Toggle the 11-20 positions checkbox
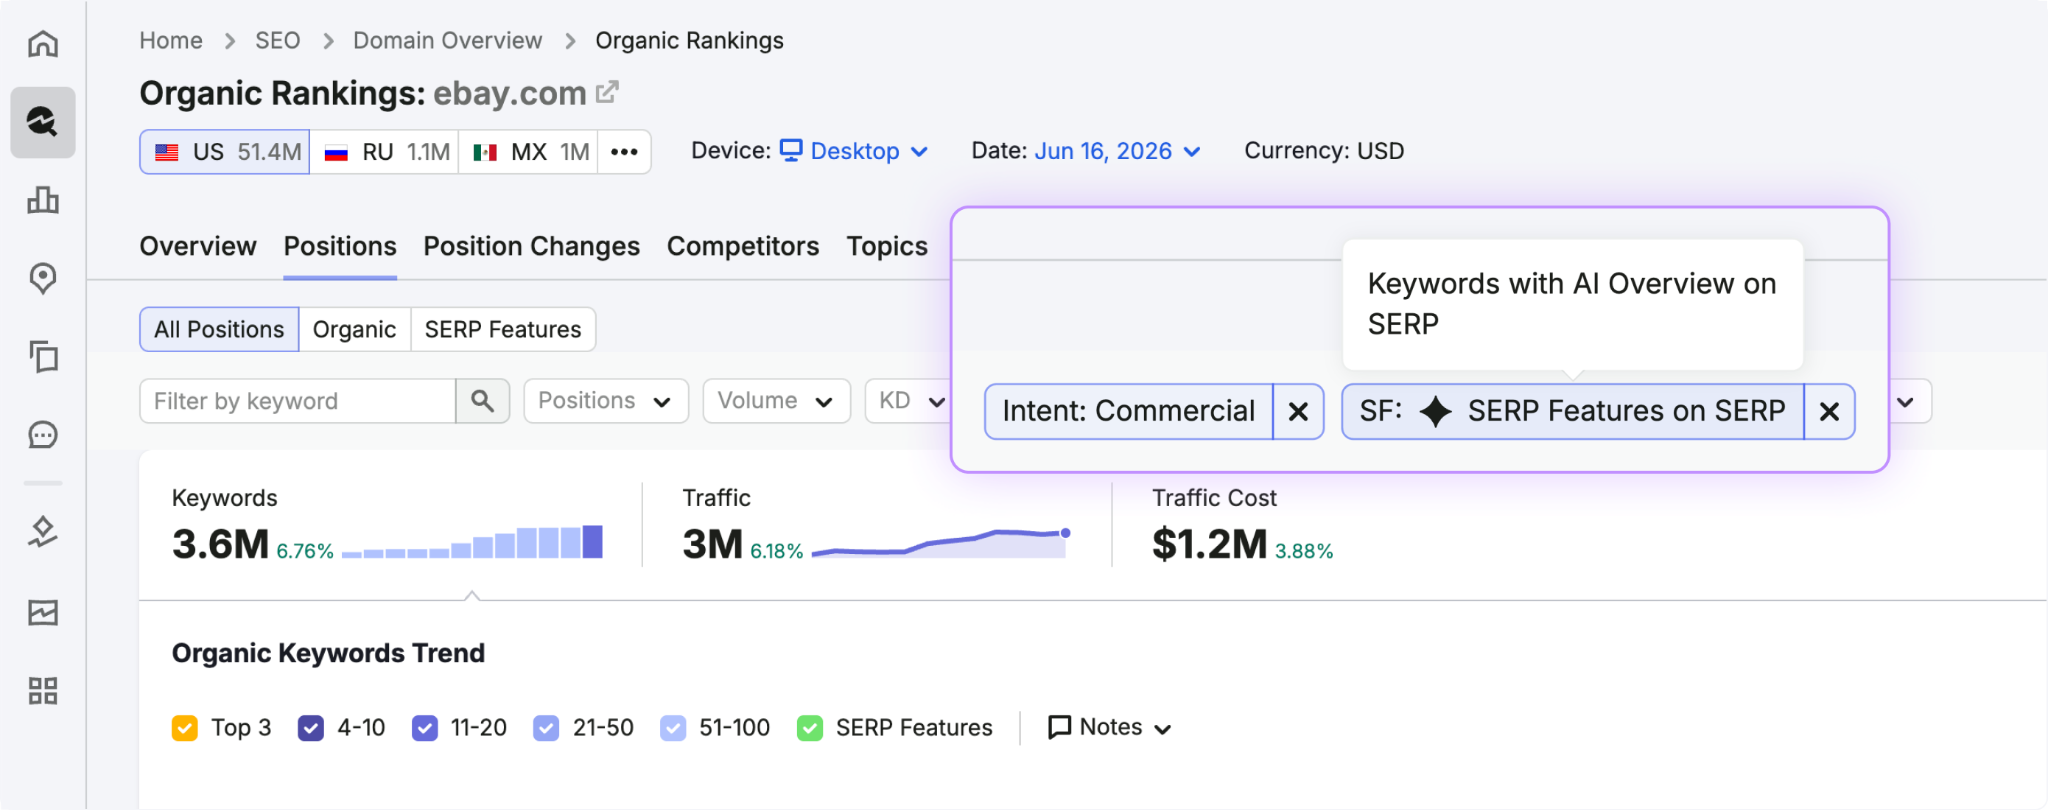2048x810 pixels. click(x=425, y=728)
